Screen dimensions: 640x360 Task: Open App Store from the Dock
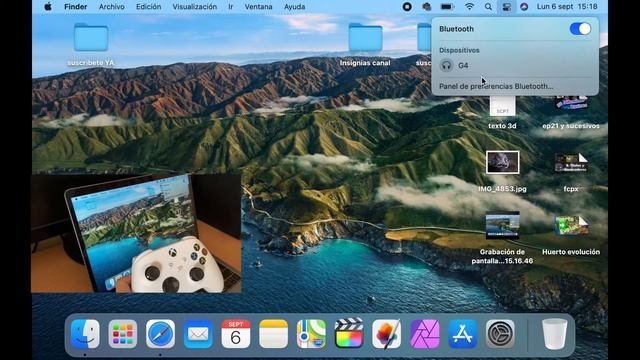point(462,334)
